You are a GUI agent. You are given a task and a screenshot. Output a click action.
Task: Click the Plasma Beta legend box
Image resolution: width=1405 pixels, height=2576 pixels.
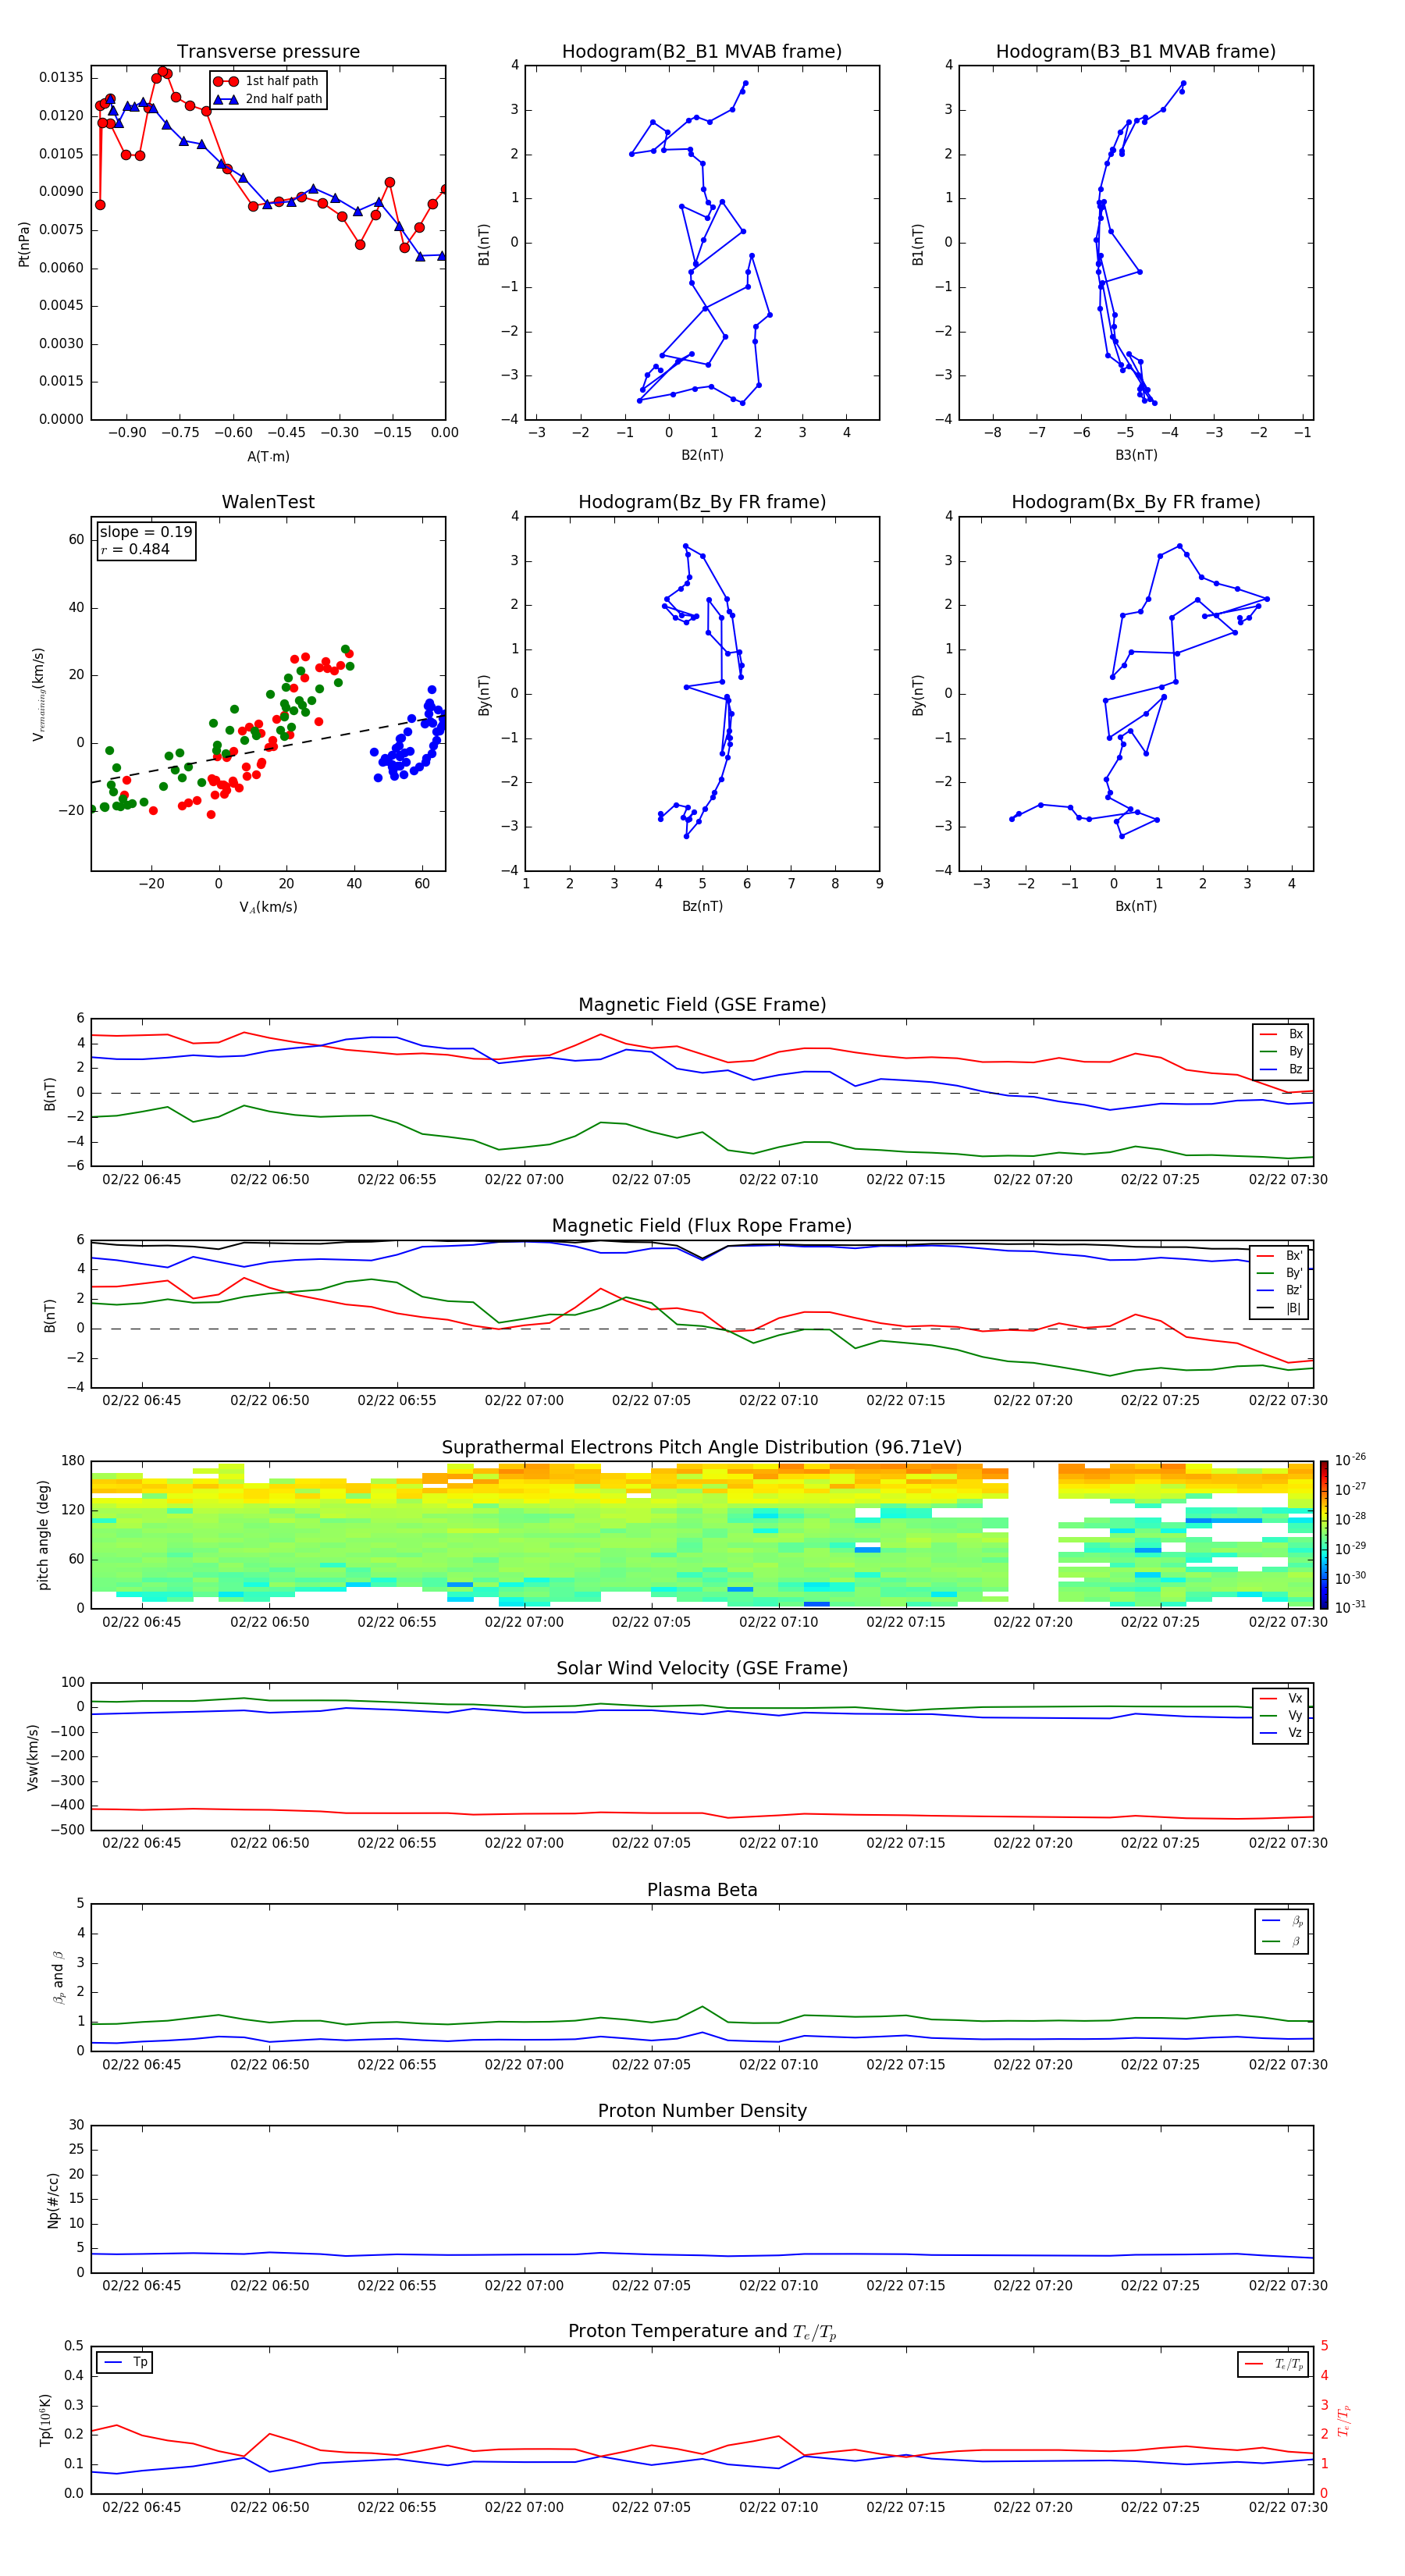point(1281,1931)
